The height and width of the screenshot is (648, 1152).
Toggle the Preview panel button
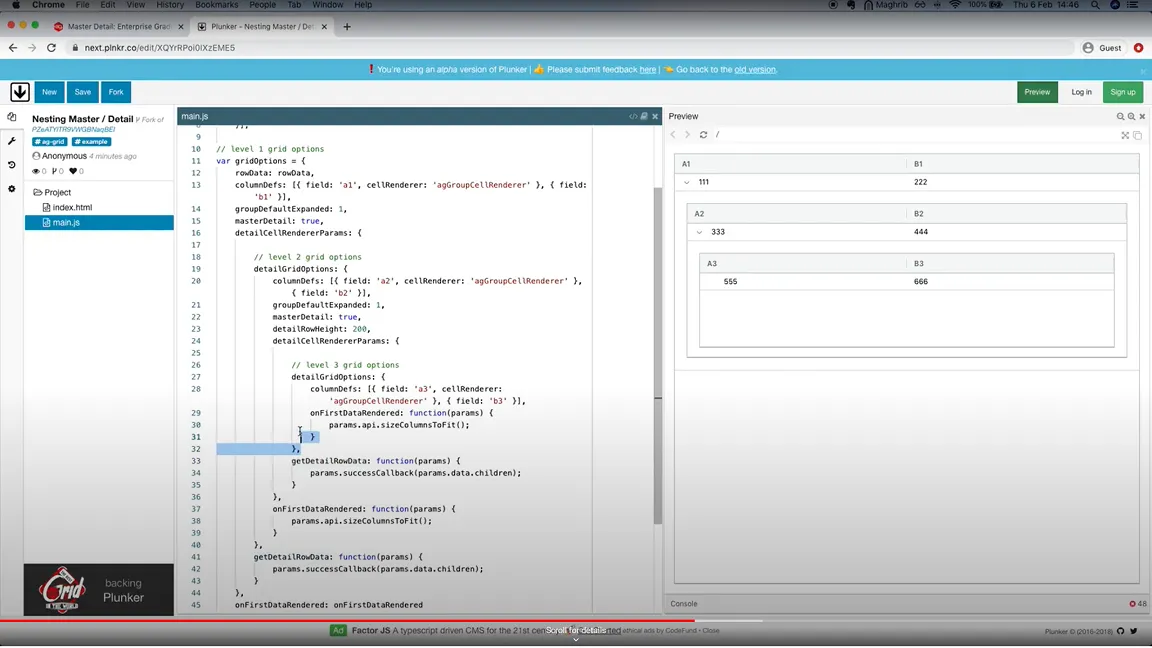[1037, 92]
